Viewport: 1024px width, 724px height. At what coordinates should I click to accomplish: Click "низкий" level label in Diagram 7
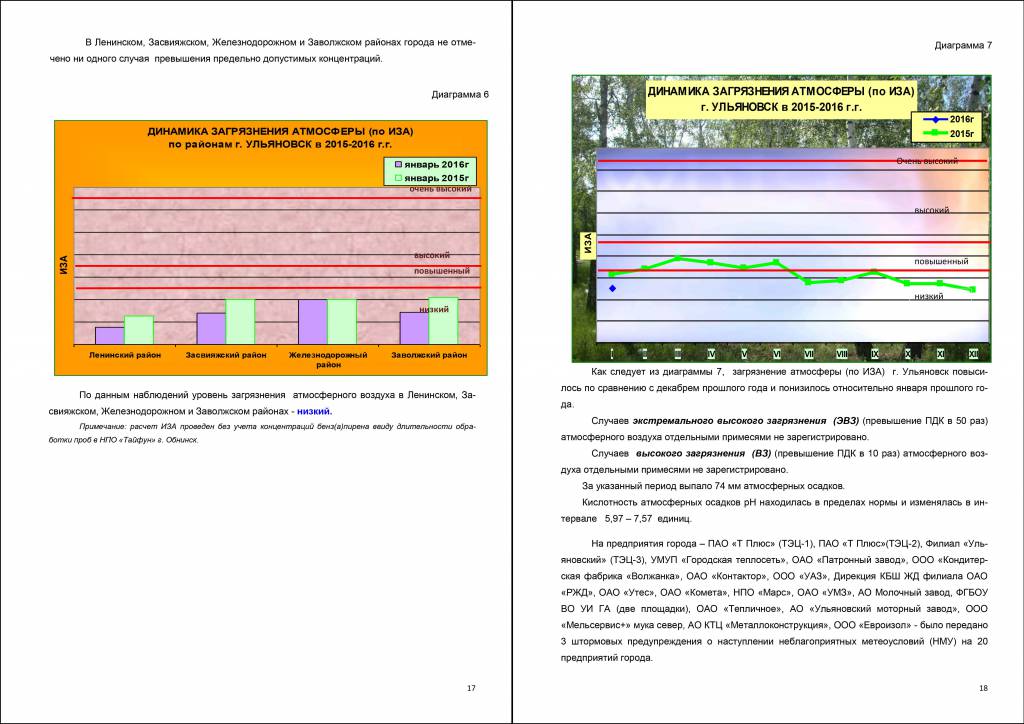[x=929, y=296]
